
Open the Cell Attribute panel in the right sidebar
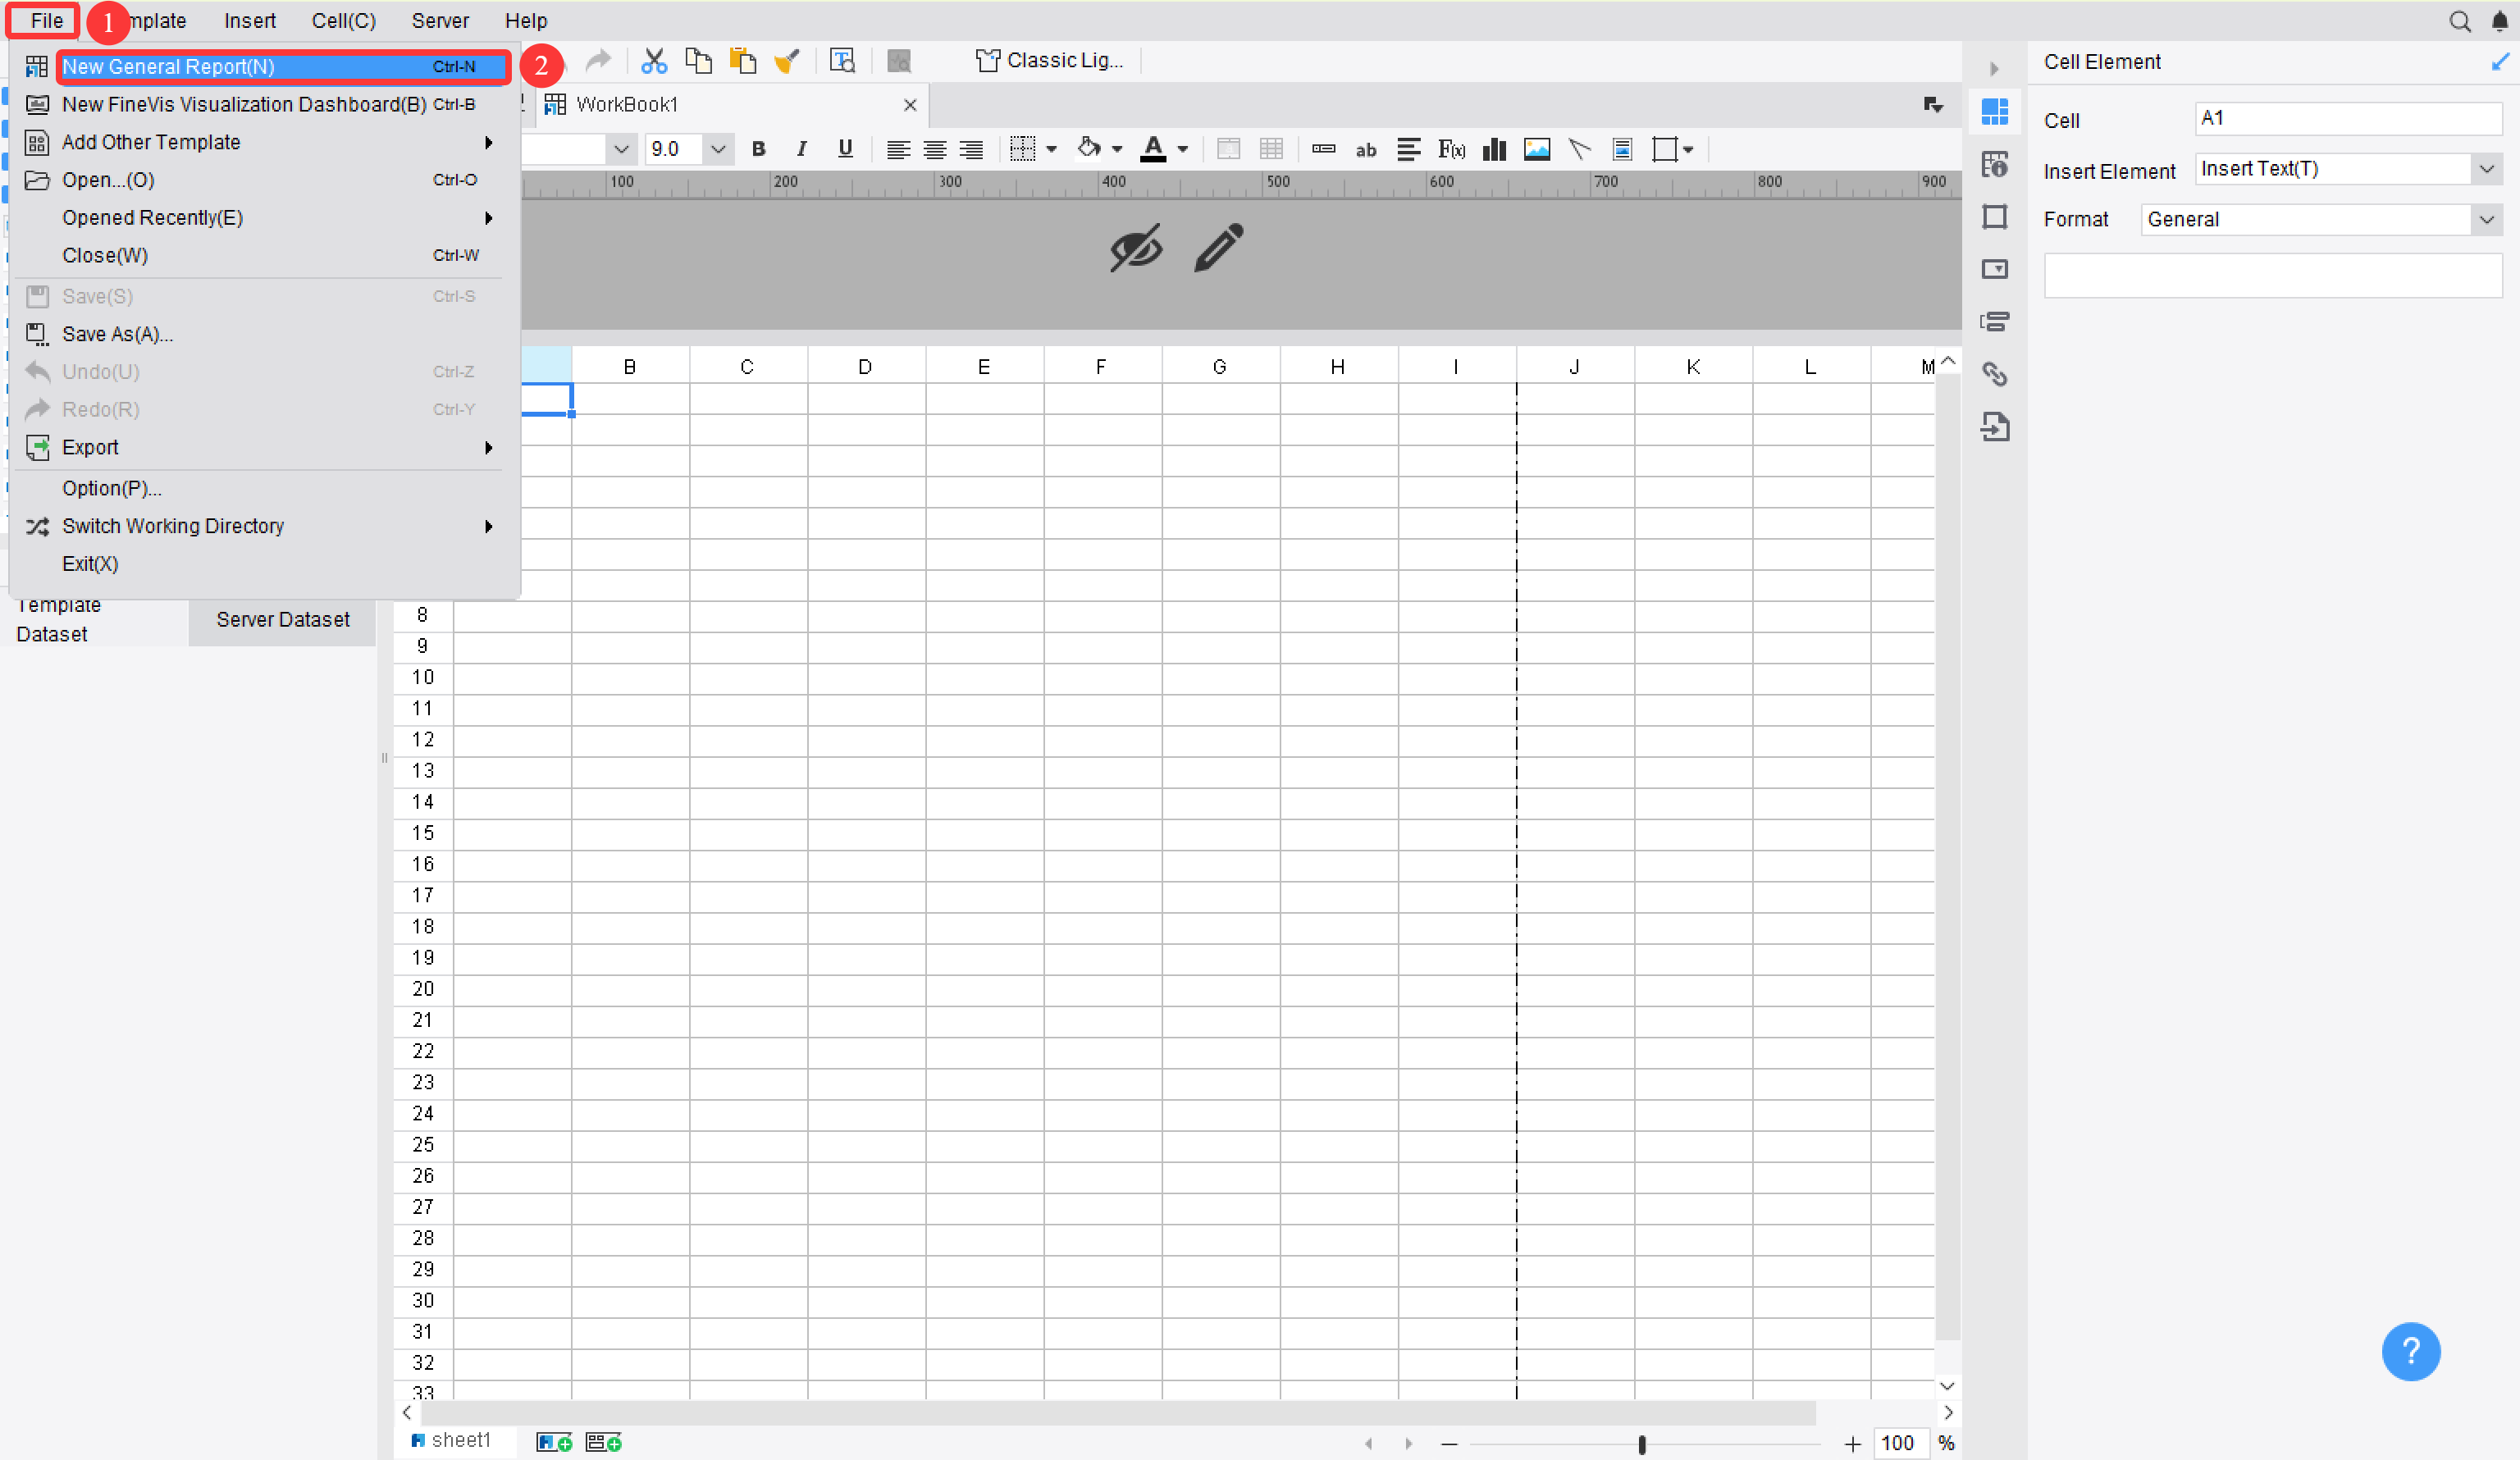coord(1995,164)
